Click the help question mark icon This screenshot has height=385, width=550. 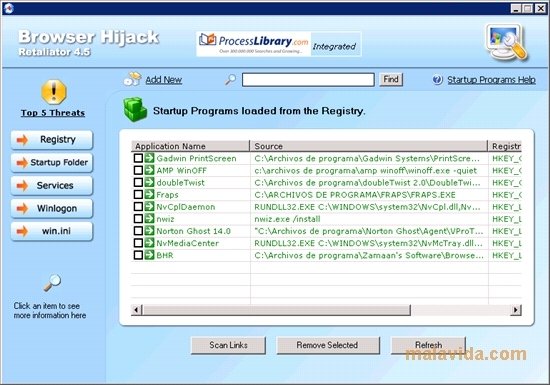[437, 80]
